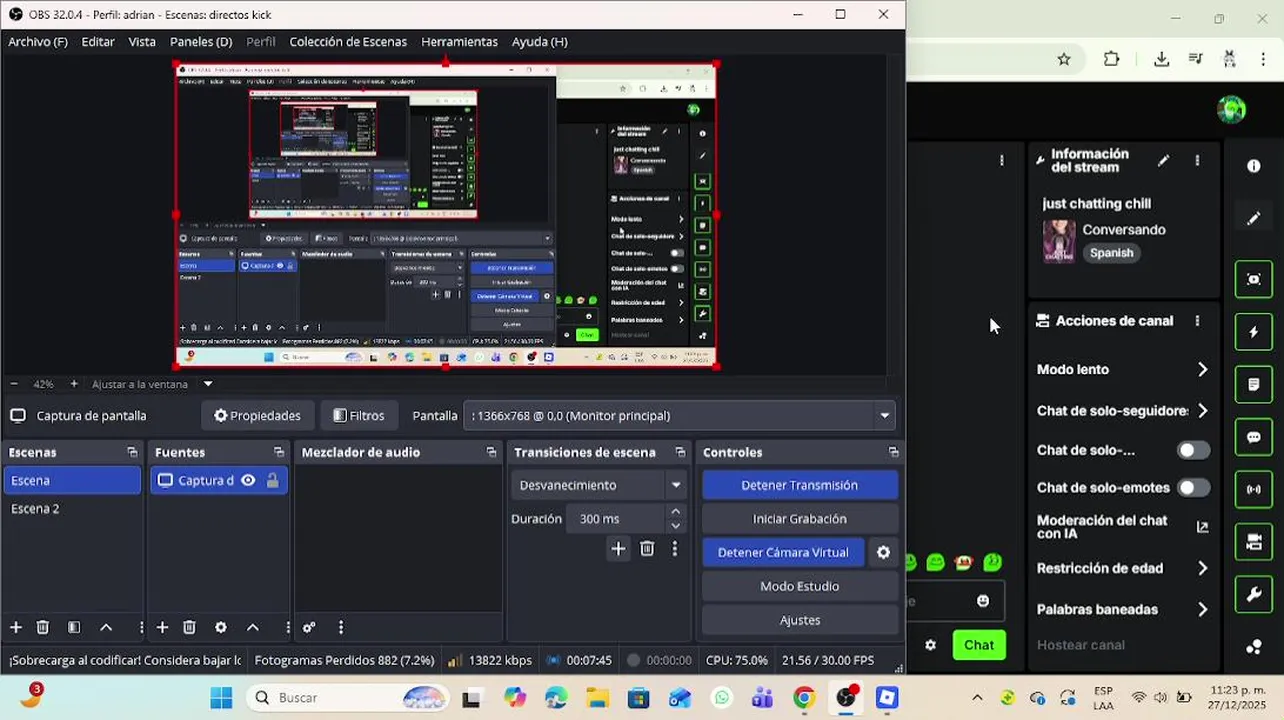Open scene filters icon in Escenas toolbar
The image size is (1284, 720).
74,627
